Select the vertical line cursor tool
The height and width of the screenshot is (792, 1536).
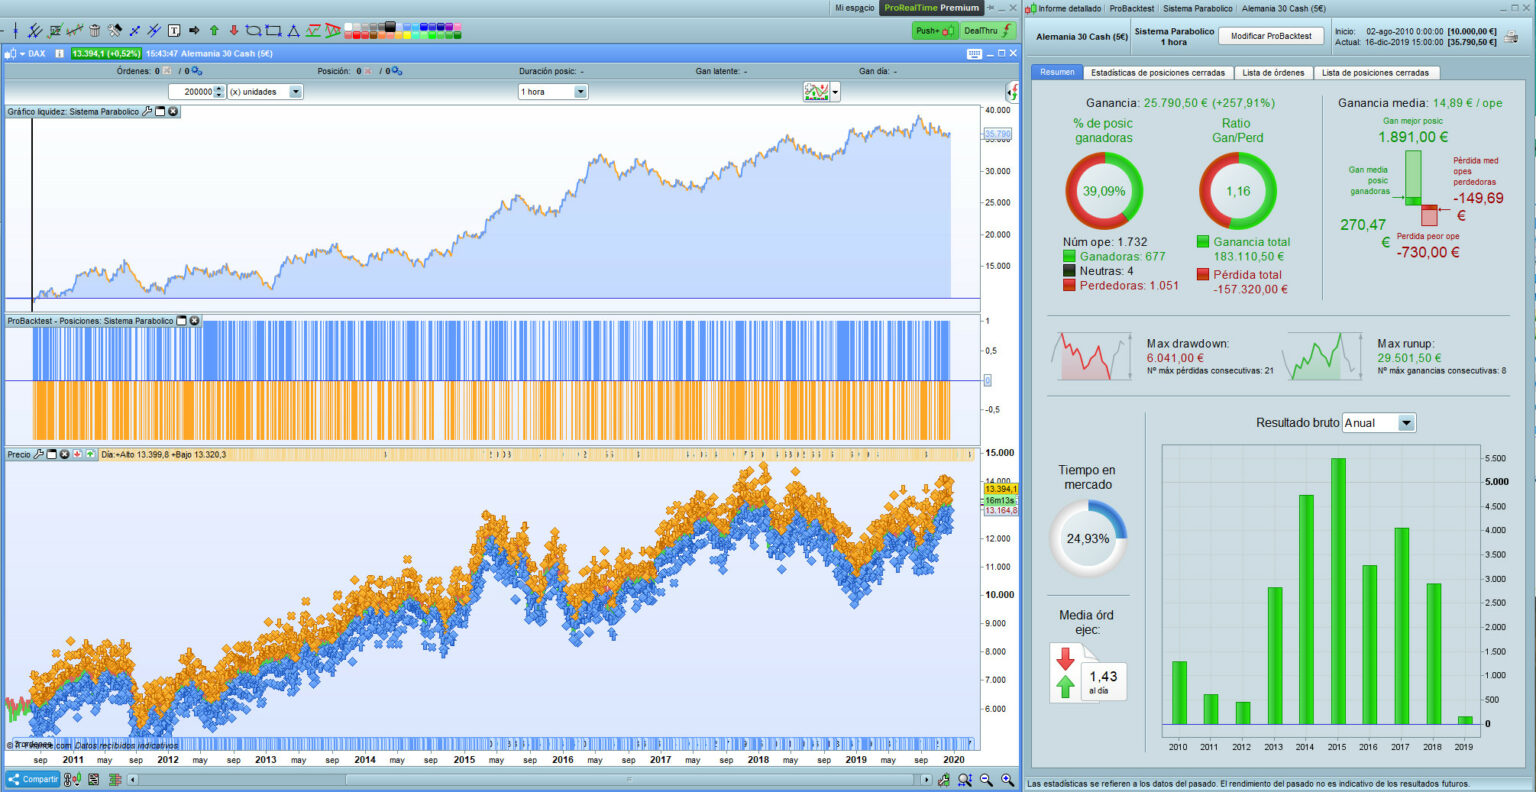tap(16, 31)
